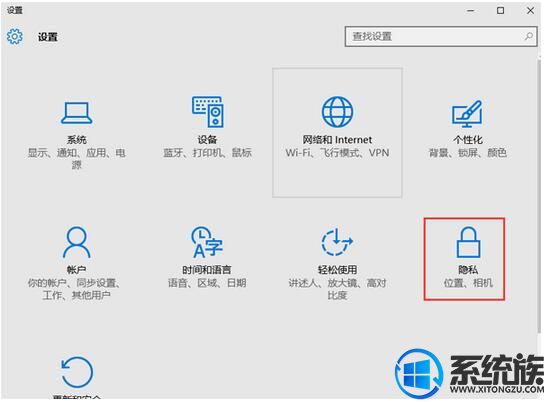Viewport: 544px width, 402px height.
Task: Open the 更新和安全 circular arrow icon
Action: (x=77, y=372)
